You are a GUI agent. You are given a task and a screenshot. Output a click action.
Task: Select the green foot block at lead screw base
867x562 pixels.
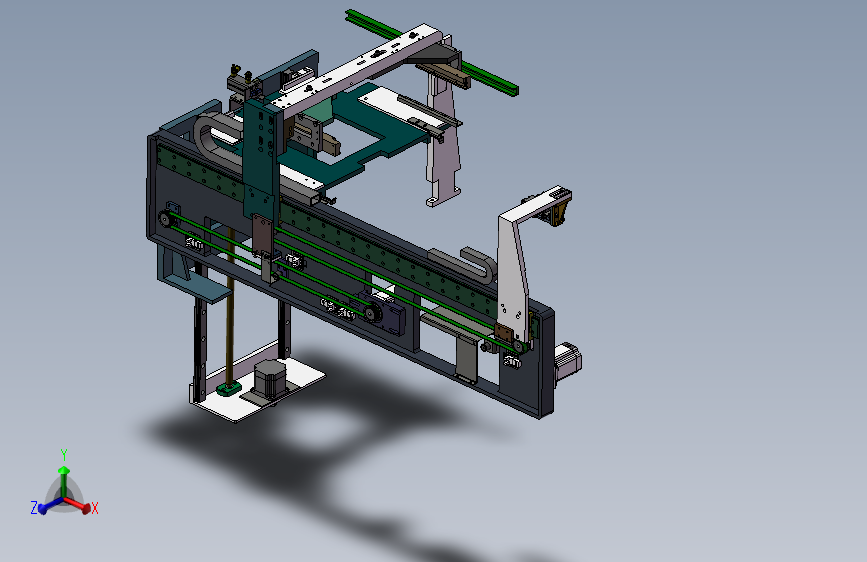[228, 388]
